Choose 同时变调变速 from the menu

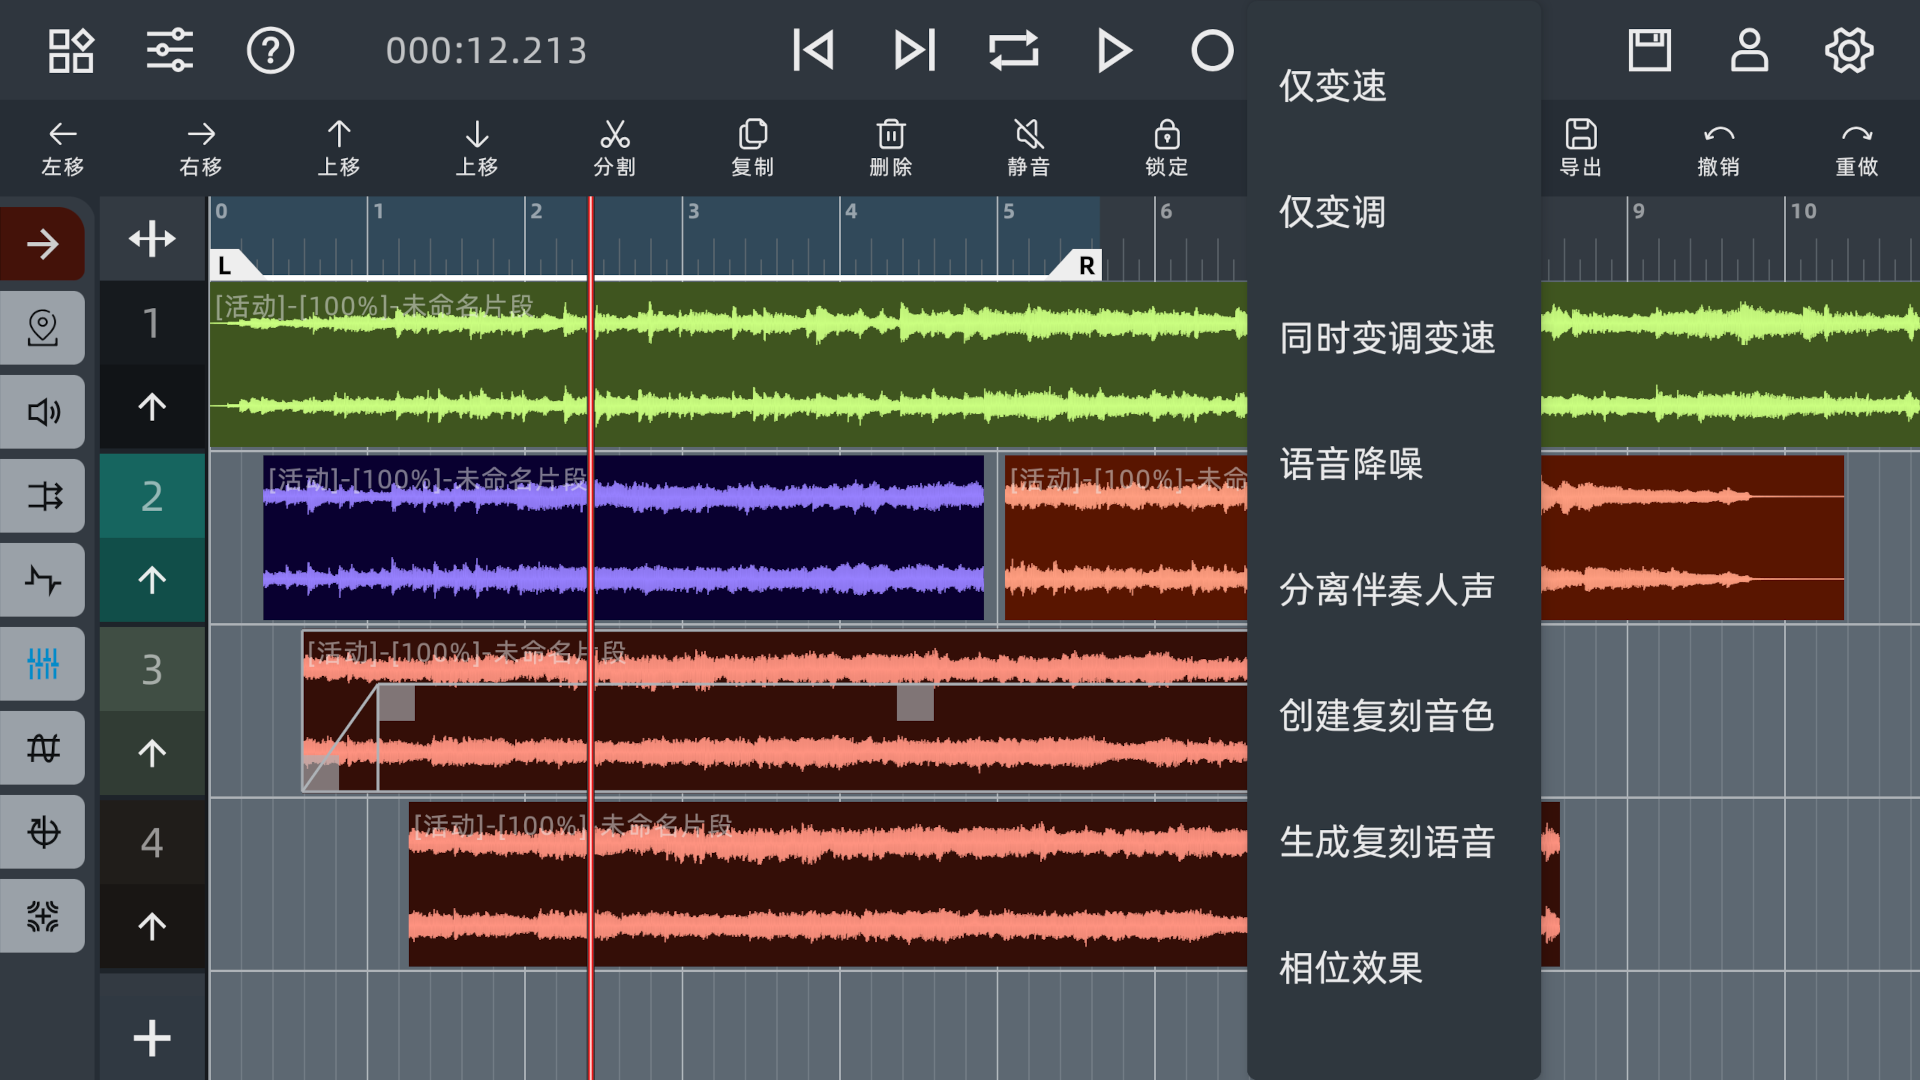(x=1388, y=339)
